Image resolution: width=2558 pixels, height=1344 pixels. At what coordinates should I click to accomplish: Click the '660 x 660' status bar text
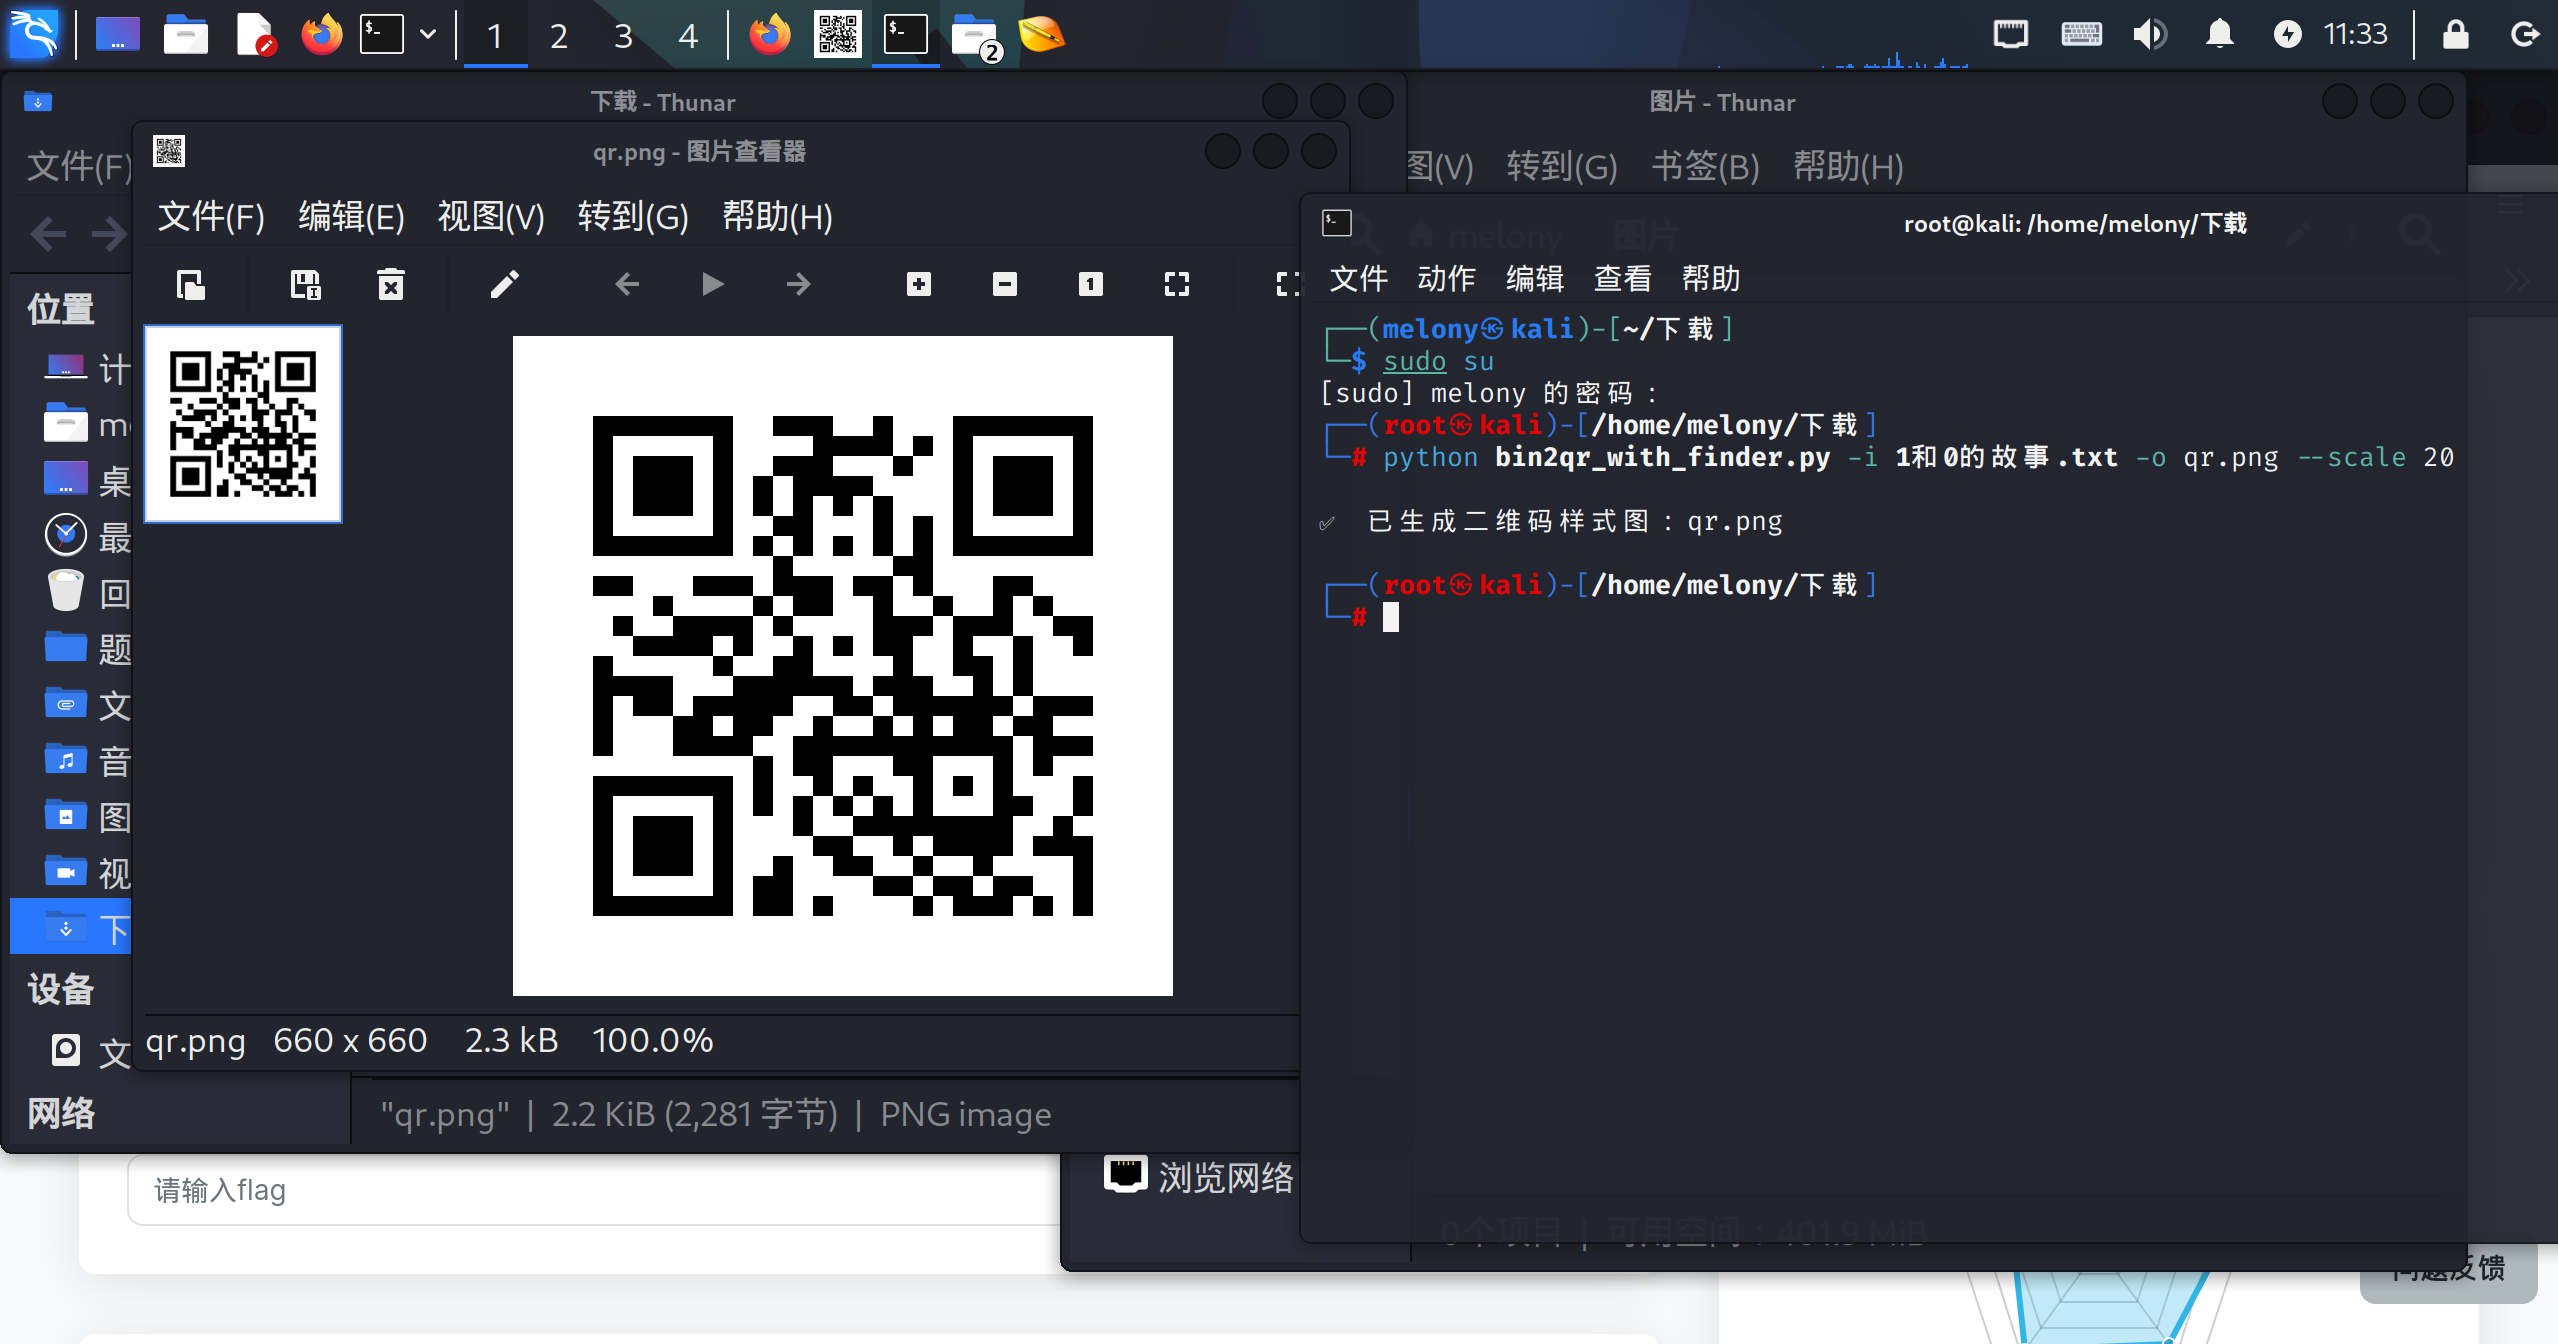click(x=350, y=1041)
